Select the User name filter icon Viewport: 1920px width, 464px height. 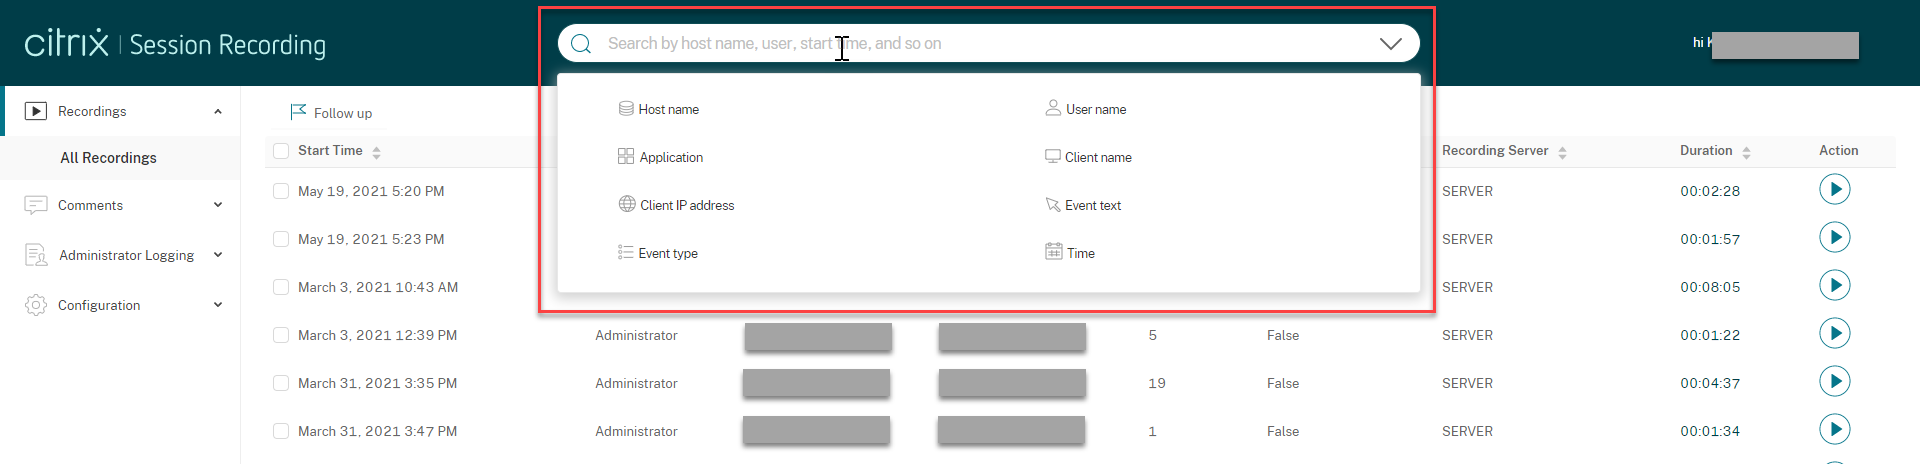point(1053,108)
